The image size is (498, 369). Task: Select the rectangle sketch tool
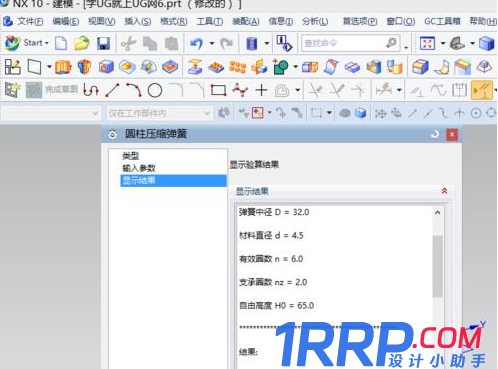coord(218,90)
